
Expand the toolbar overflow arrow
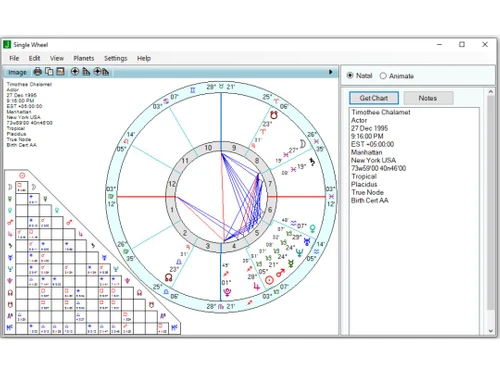coord(330,72)
